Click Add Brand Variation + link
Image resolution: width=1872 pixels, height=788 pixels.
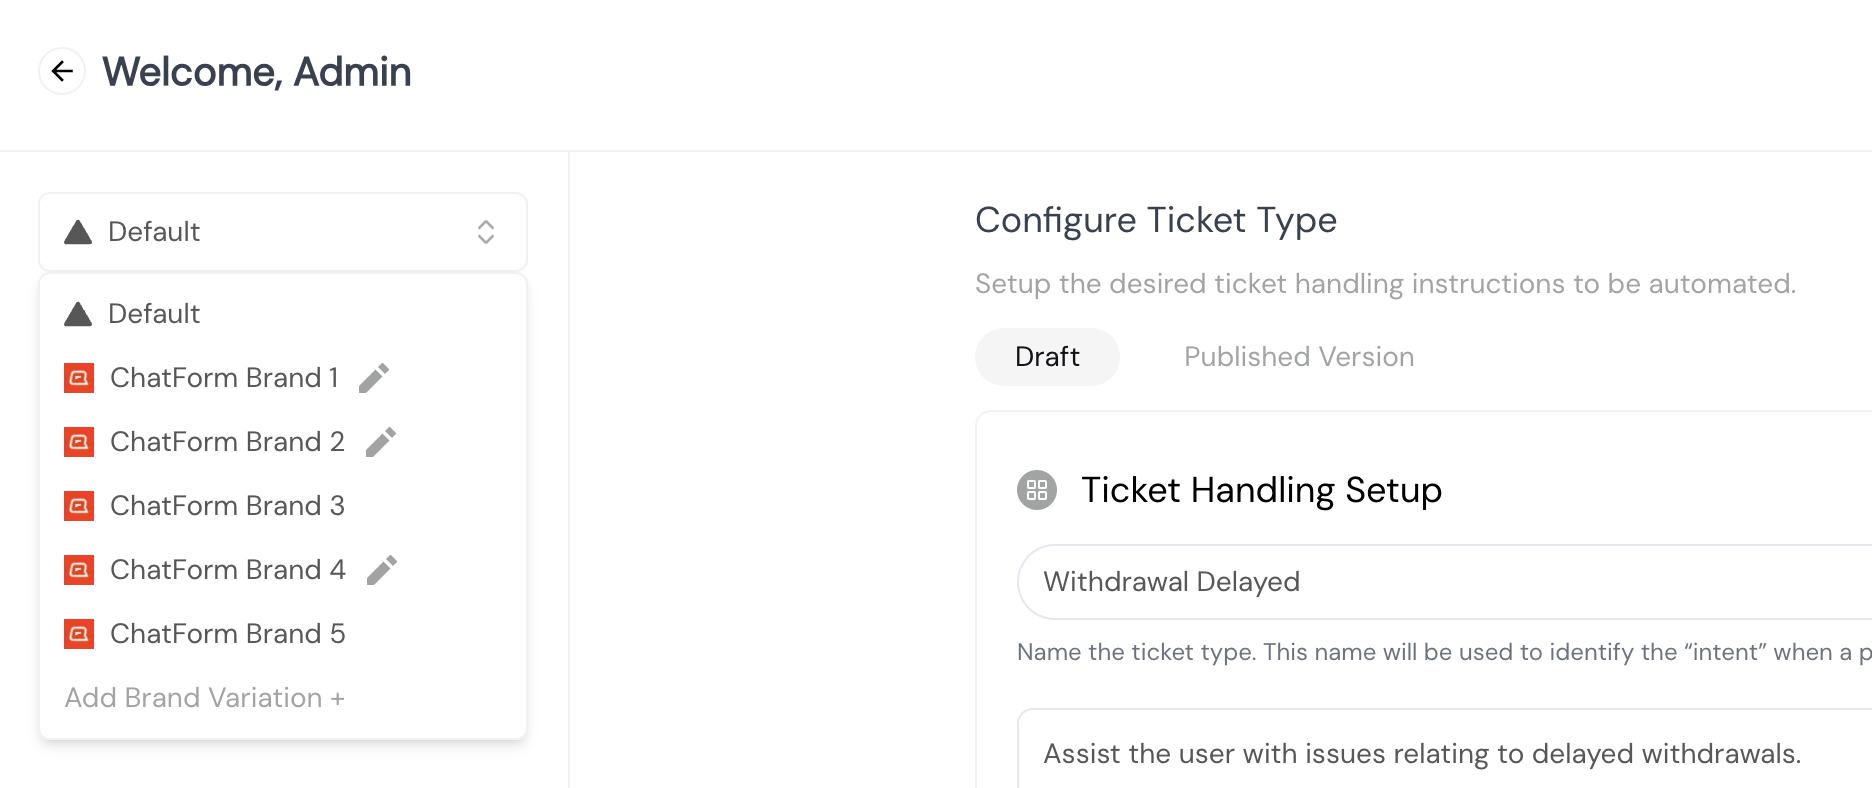(x=205, y=698)
